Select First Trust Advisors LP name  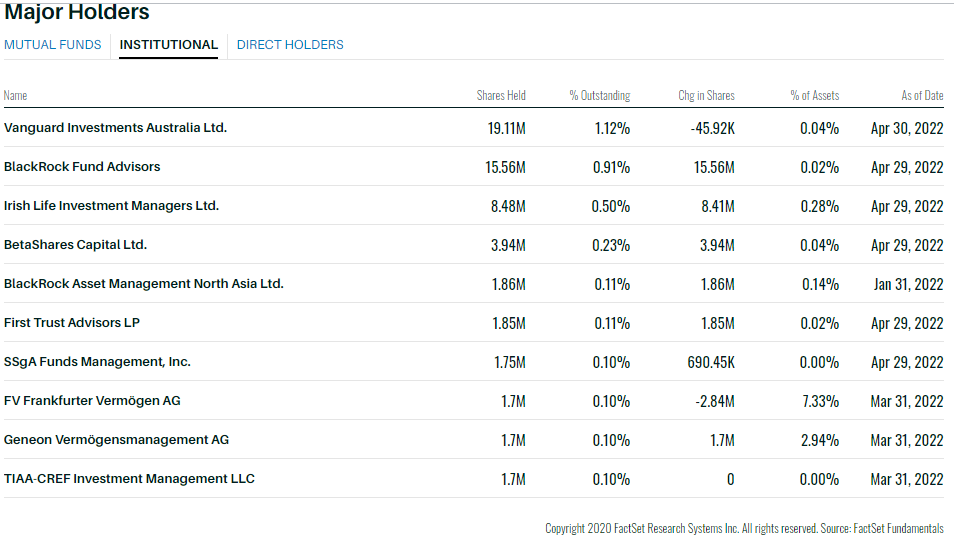72,322
